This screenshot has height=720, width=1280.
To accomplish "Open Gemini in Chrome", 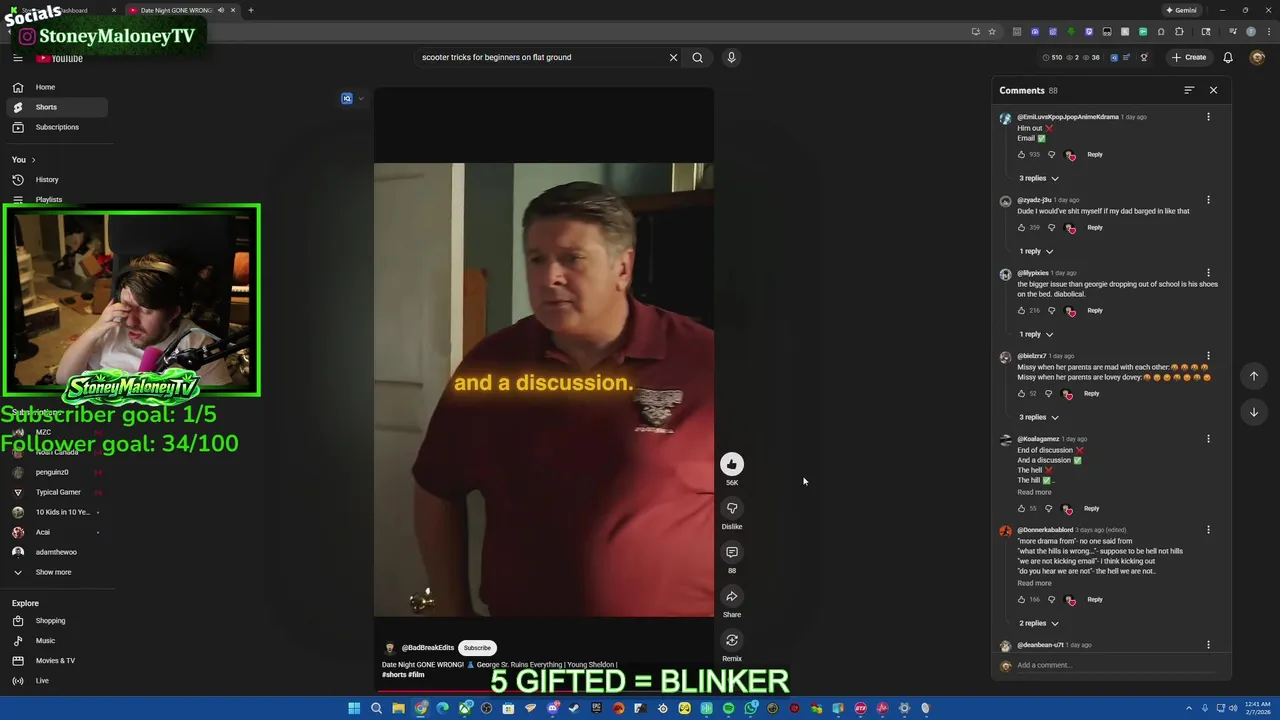I will [x=1181, y=10].
